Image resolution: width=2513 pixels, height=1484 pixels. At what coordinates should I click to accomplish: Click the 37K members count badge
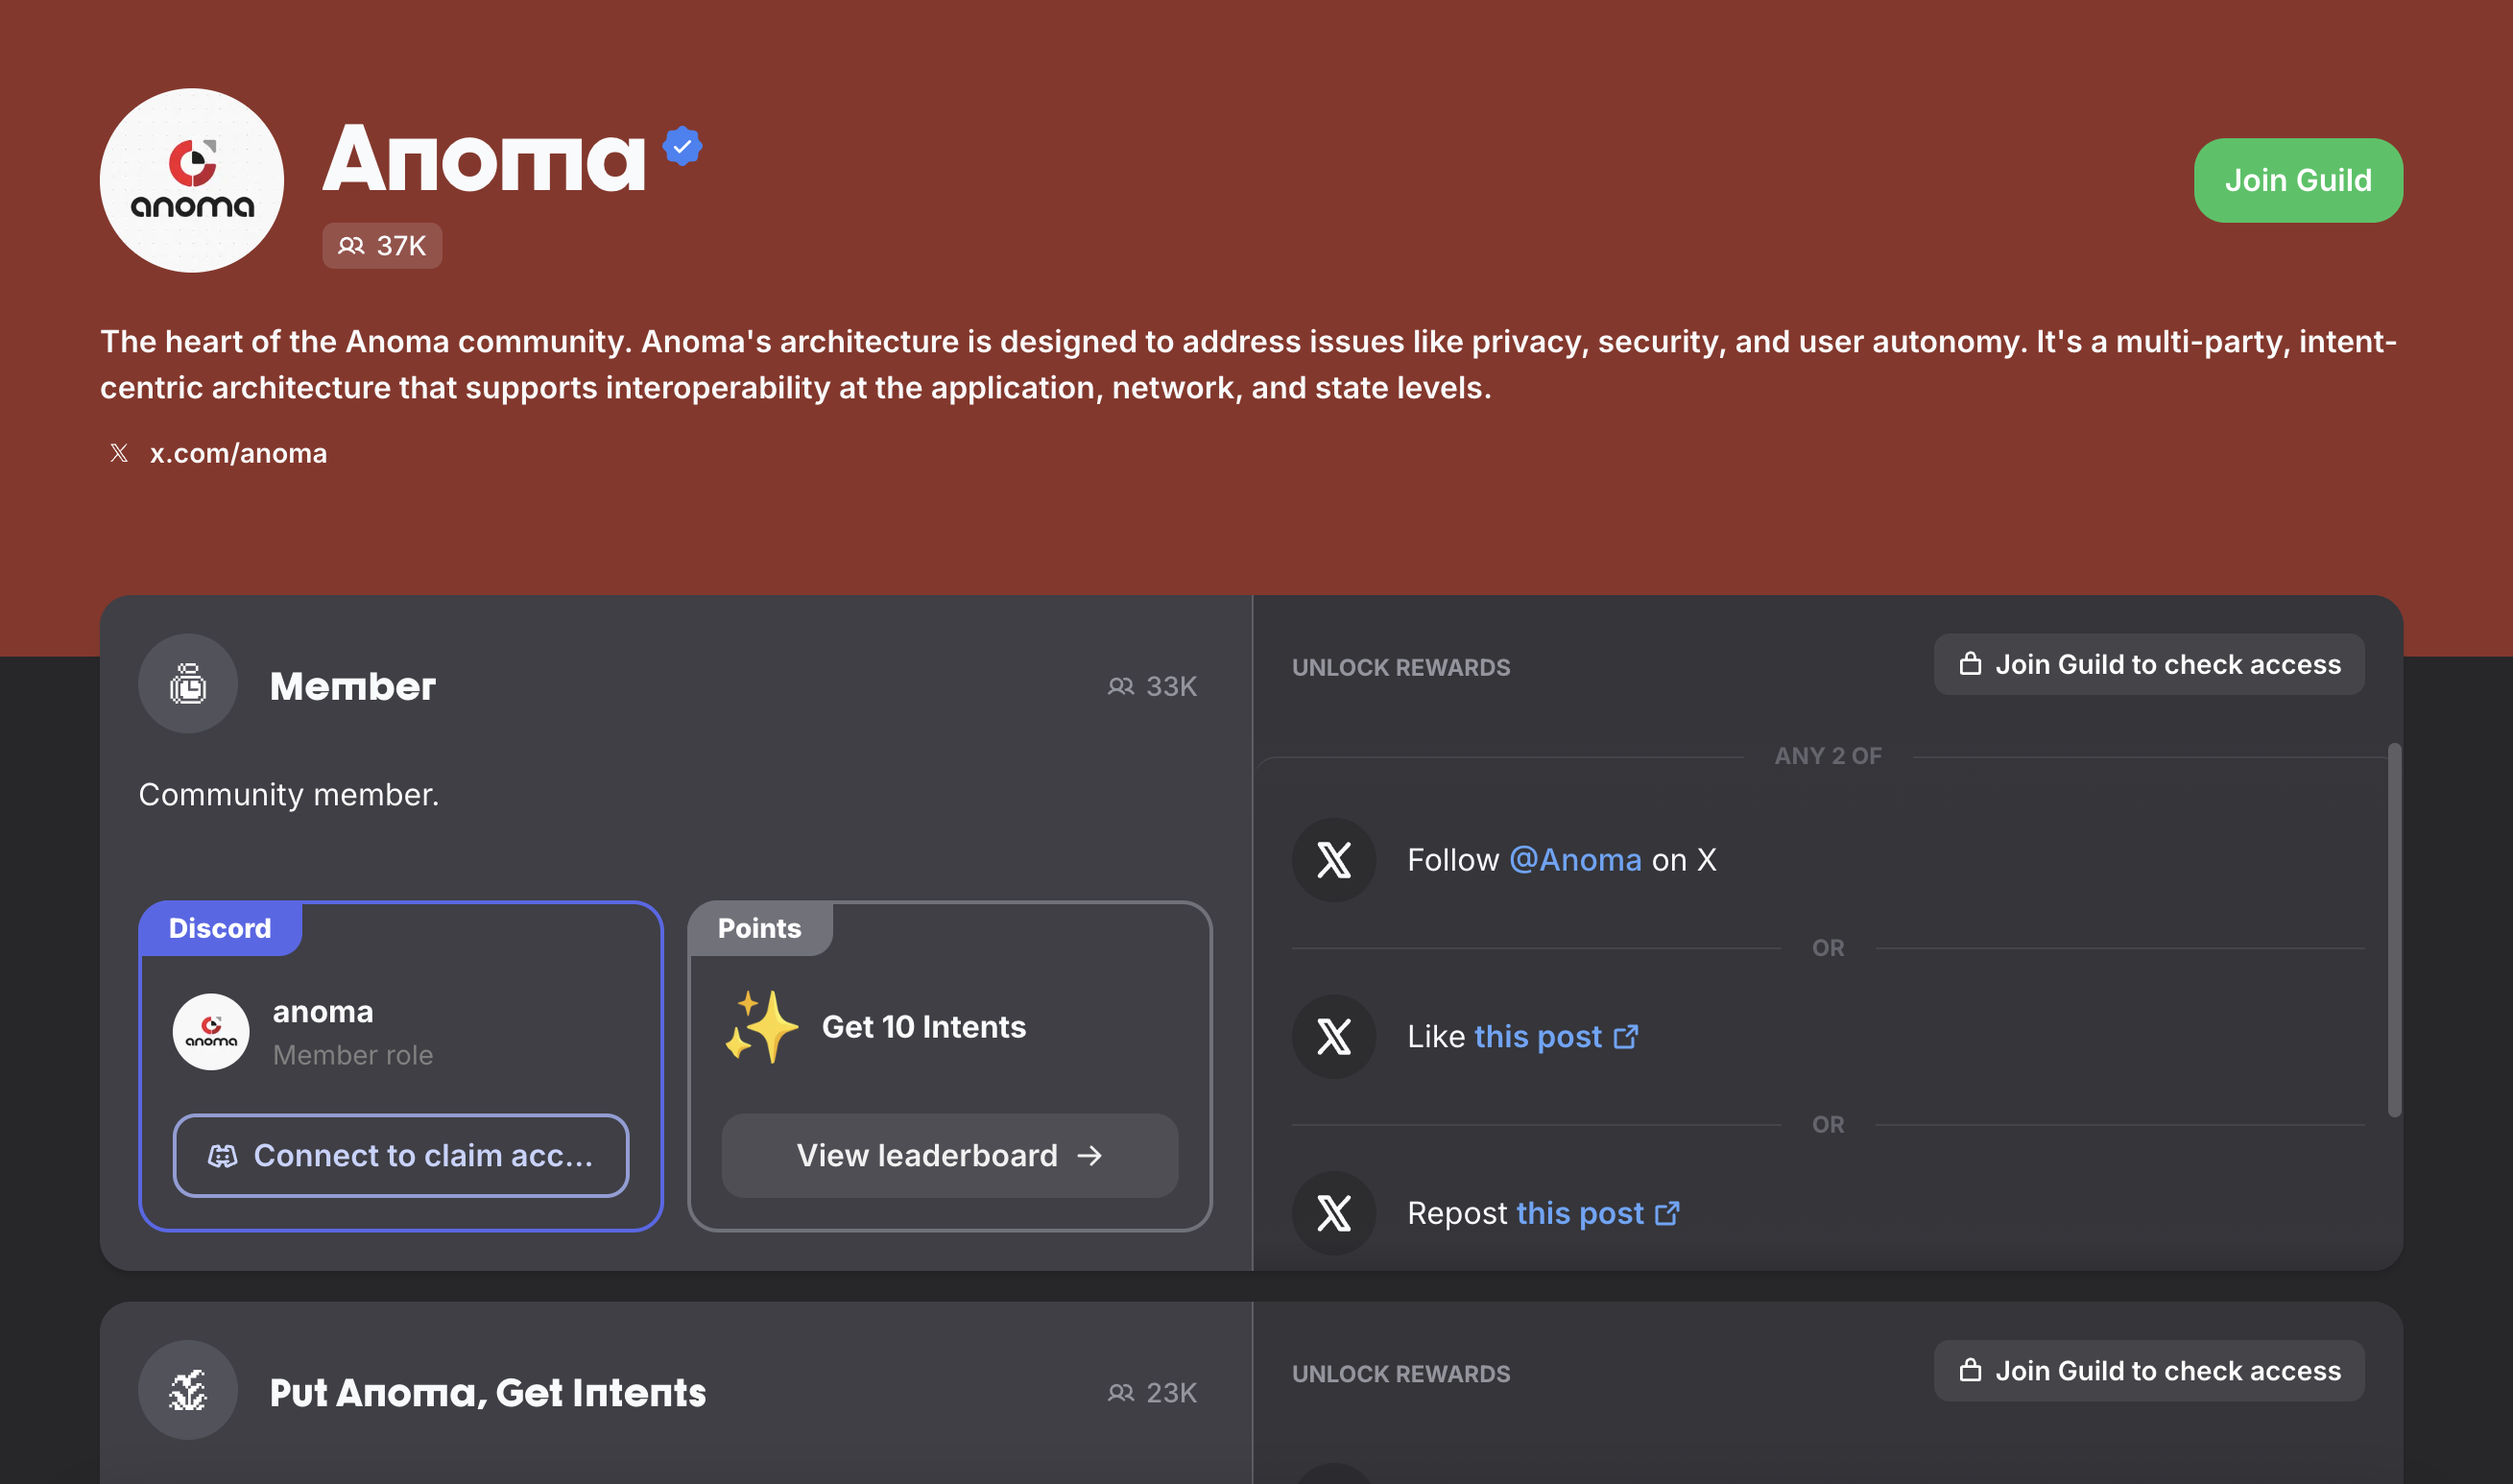[382, 246]
